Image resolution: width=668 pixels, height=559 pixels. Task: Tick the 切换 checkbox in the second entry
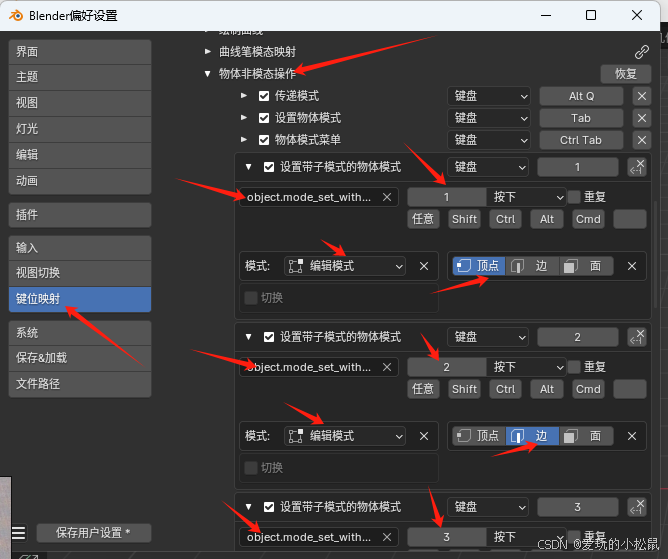[x=251, y=468]
